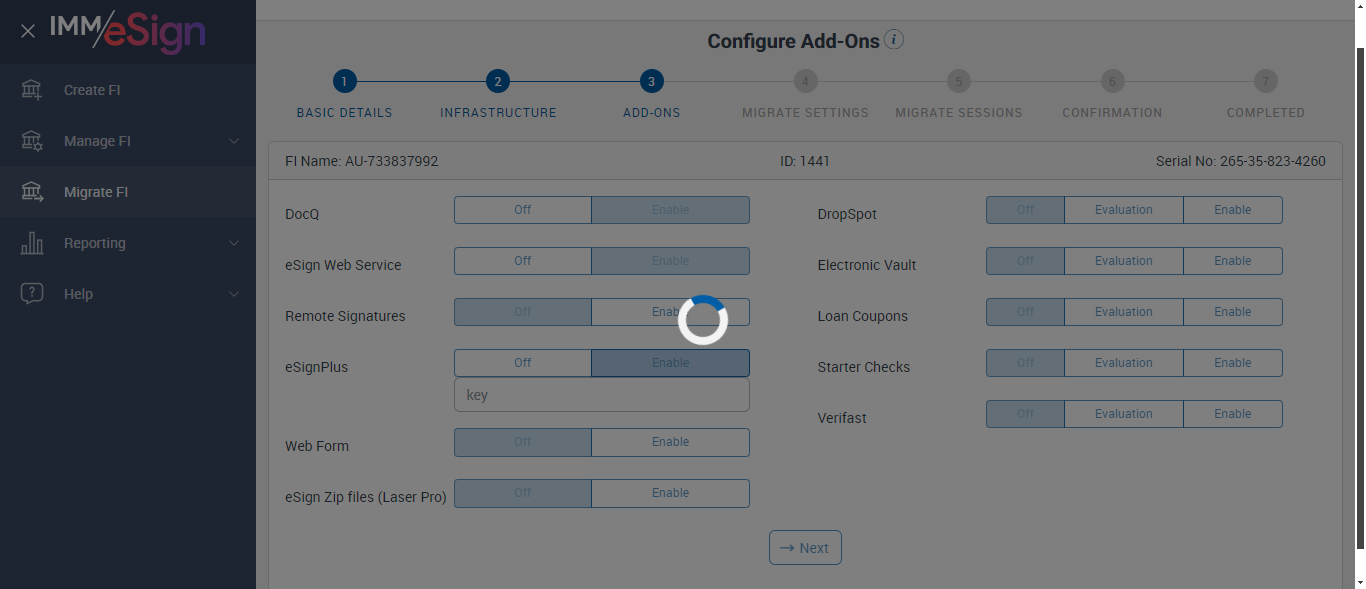Click the vertical page scrollbar
The image size is (1366, 589).
[x=1360, y=300]
